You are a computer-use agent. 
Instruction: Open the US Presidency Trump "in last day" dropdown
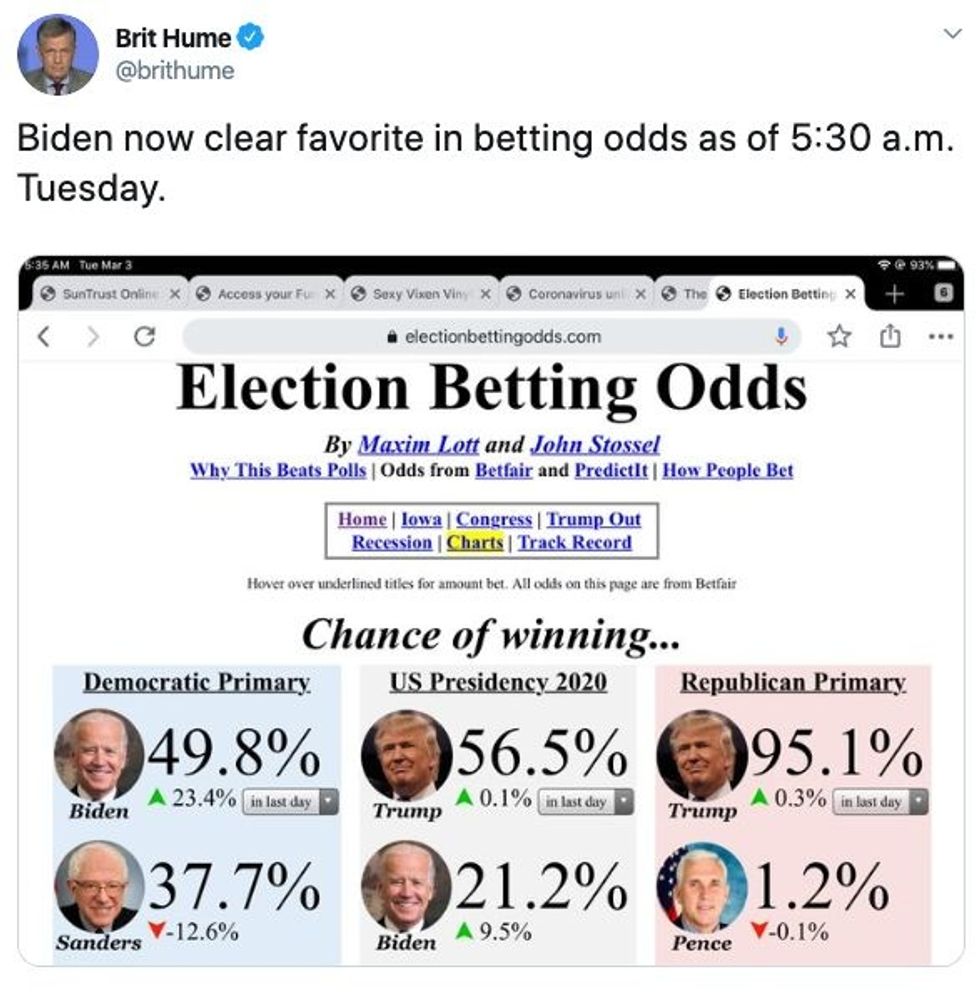pyautogui.click(x=586, y=801)
